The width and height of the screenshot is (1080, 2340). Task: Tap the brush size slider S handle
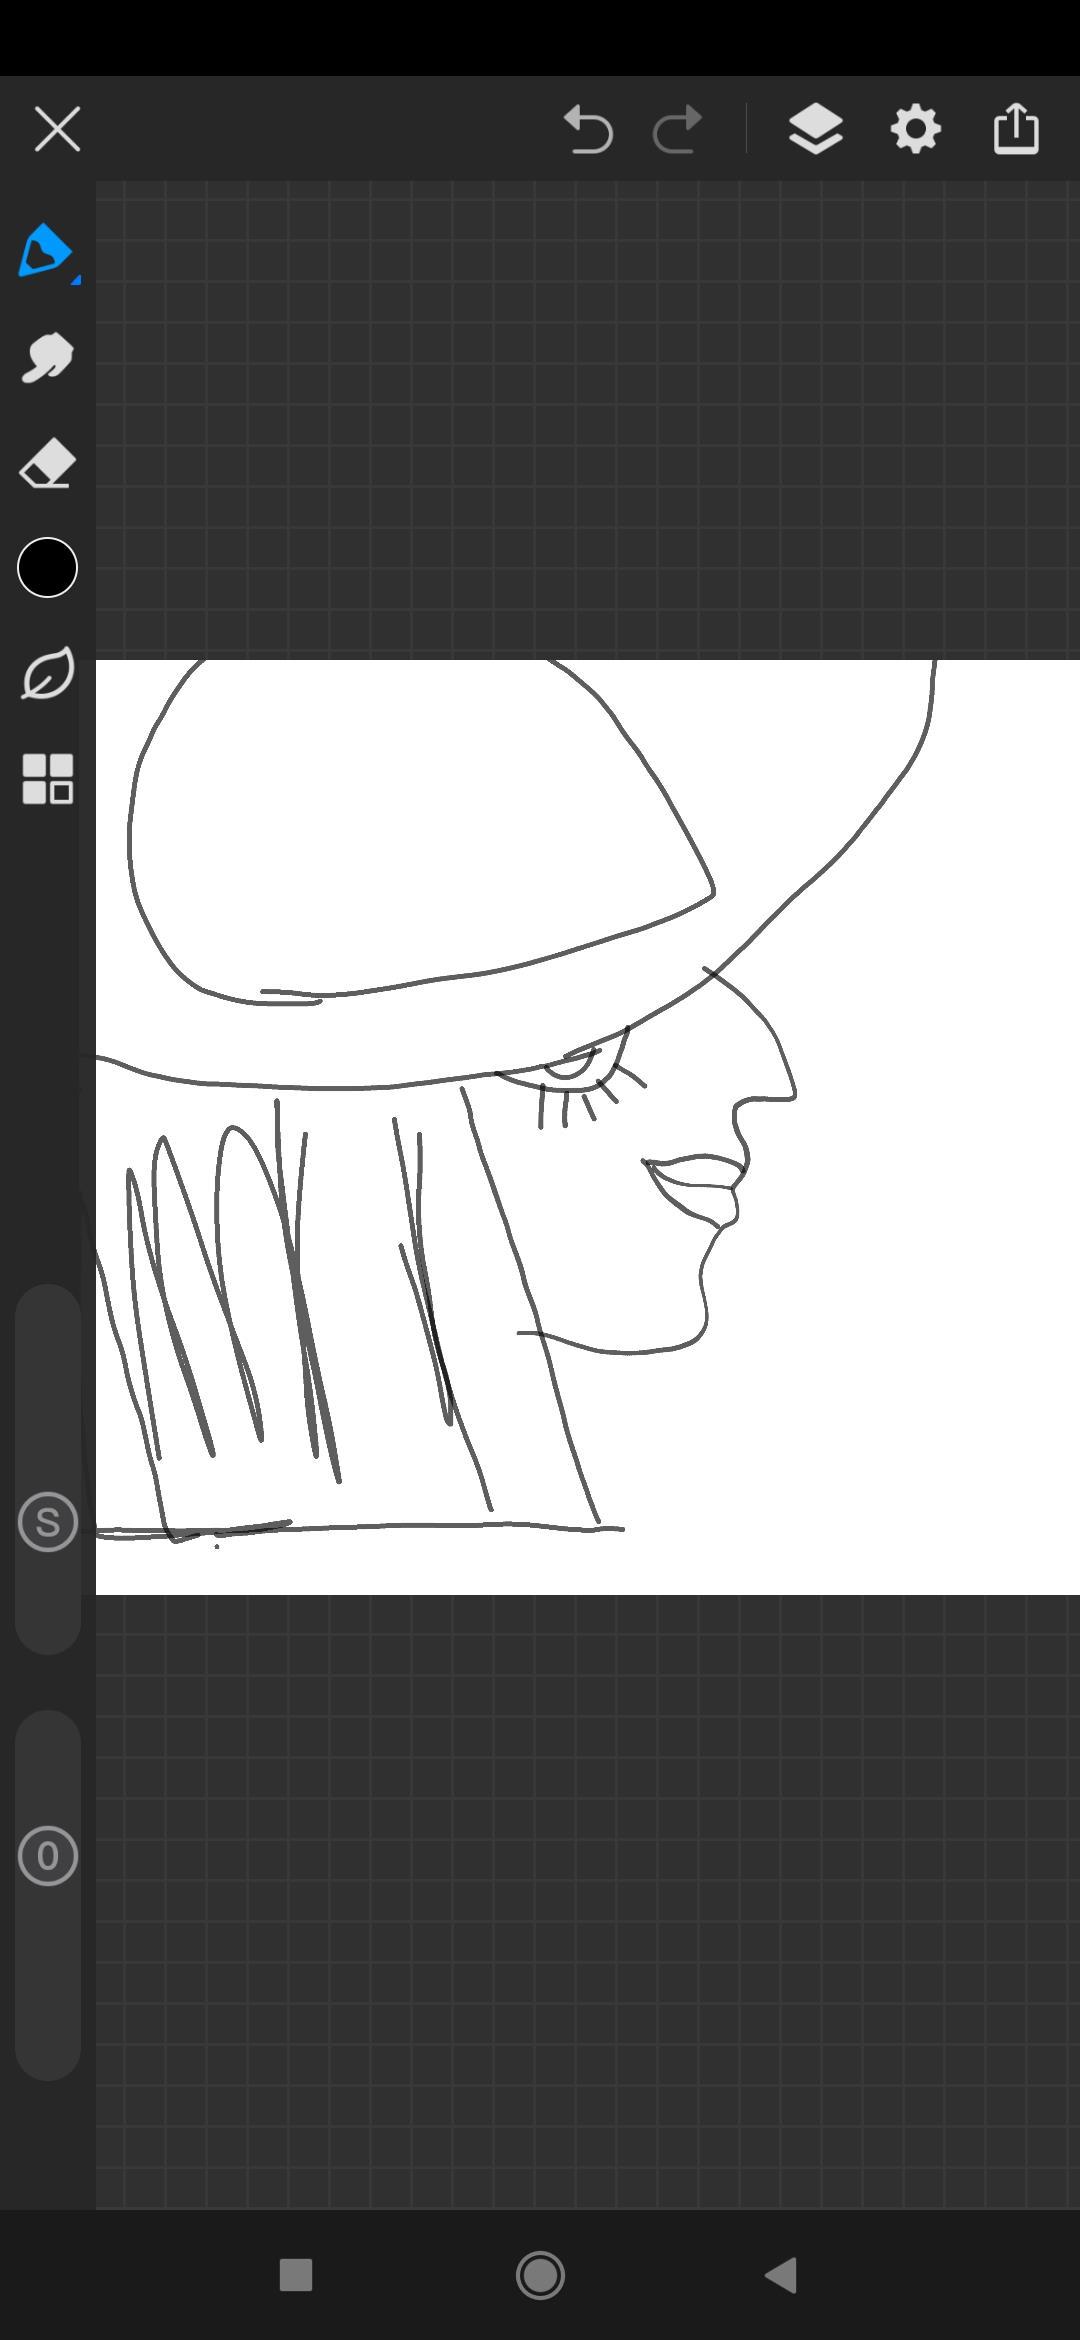(x=47, y=1522)
